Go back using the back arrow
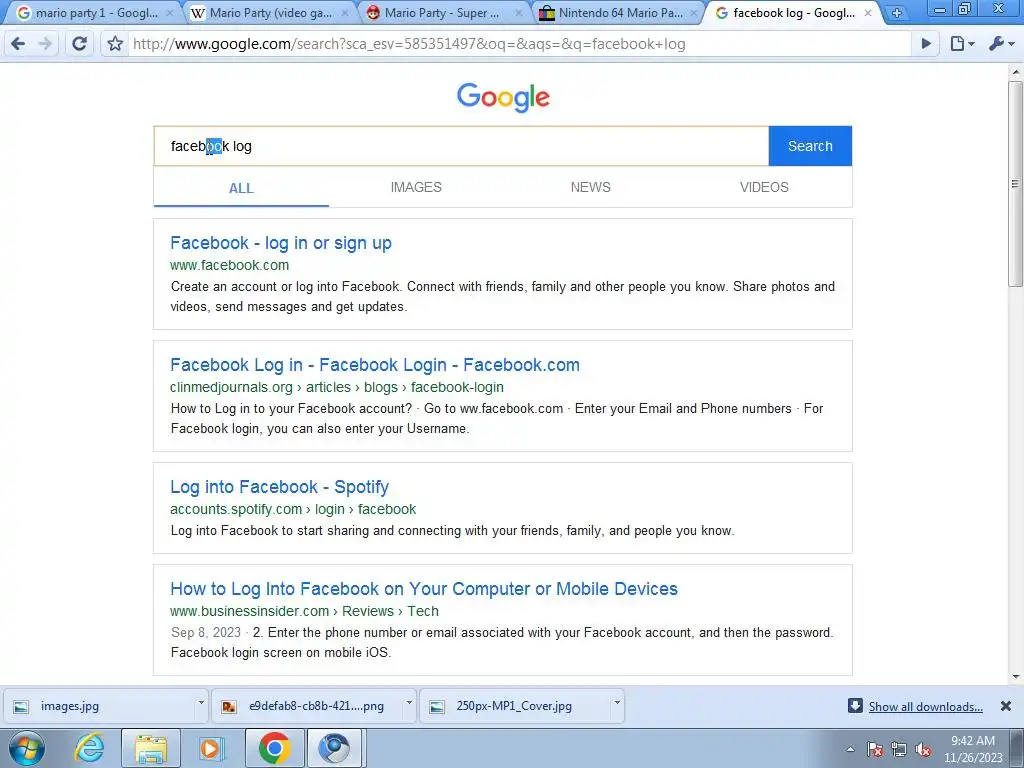Viewport: 1024px width, 768px height. pyautogui.click(x=18, y=44)
